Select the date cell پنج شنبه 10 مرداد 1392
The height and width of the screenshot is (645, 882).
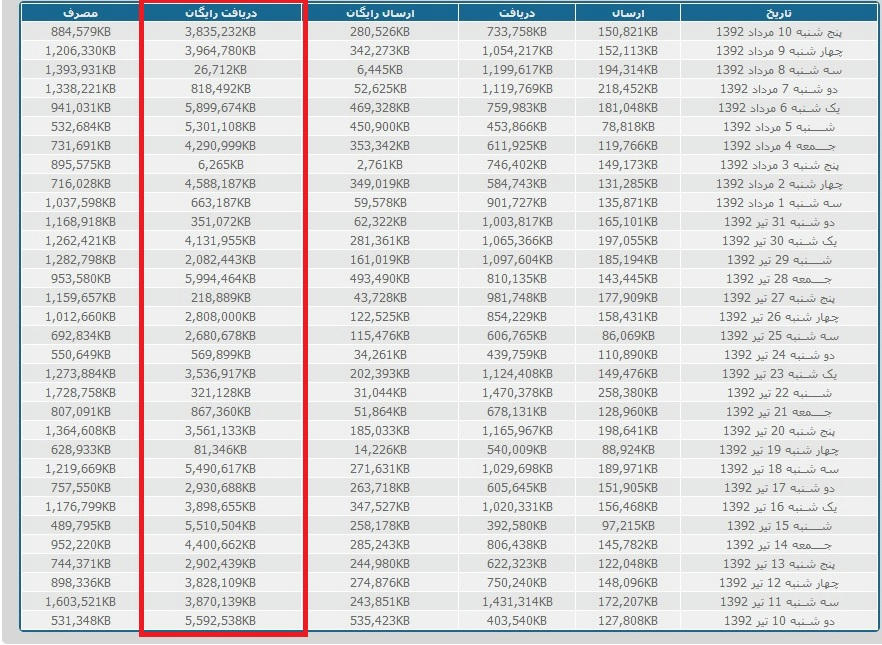(778, 31)
